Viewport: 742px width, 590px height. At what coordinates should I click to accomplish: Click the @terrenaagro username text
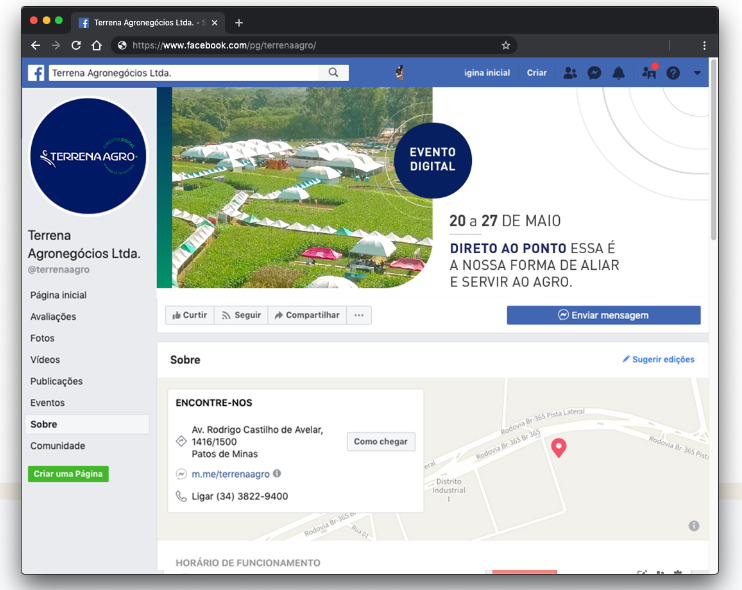coord(59,270)
